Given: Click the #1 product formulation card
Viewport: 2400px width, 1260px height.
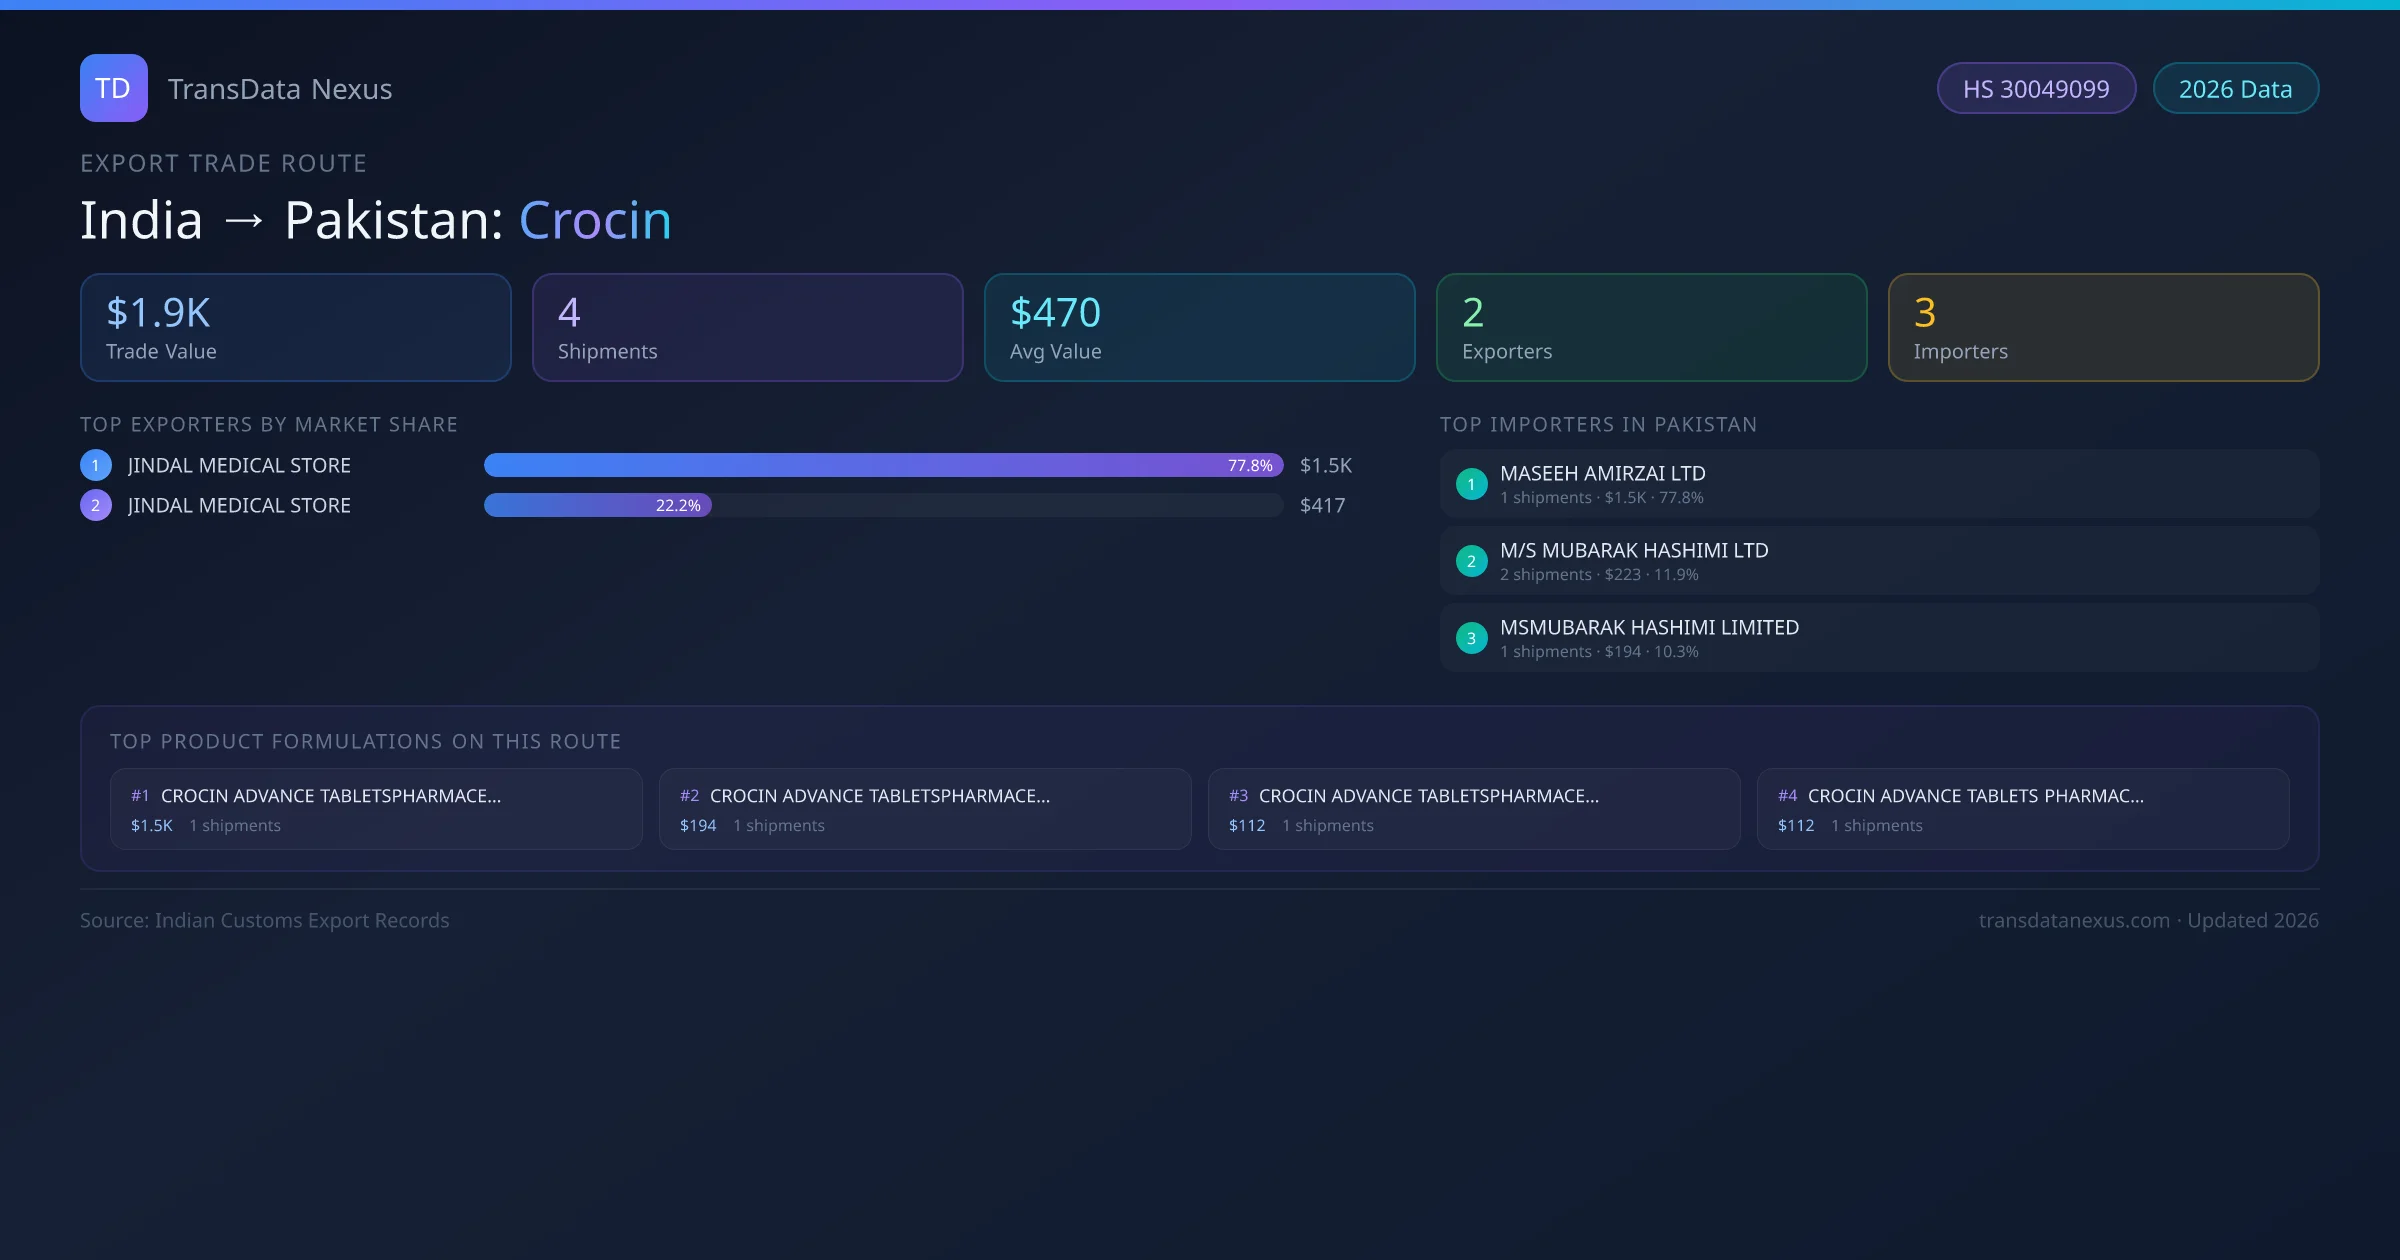Looking at the screenshot, I should click(x=376, y=809).
